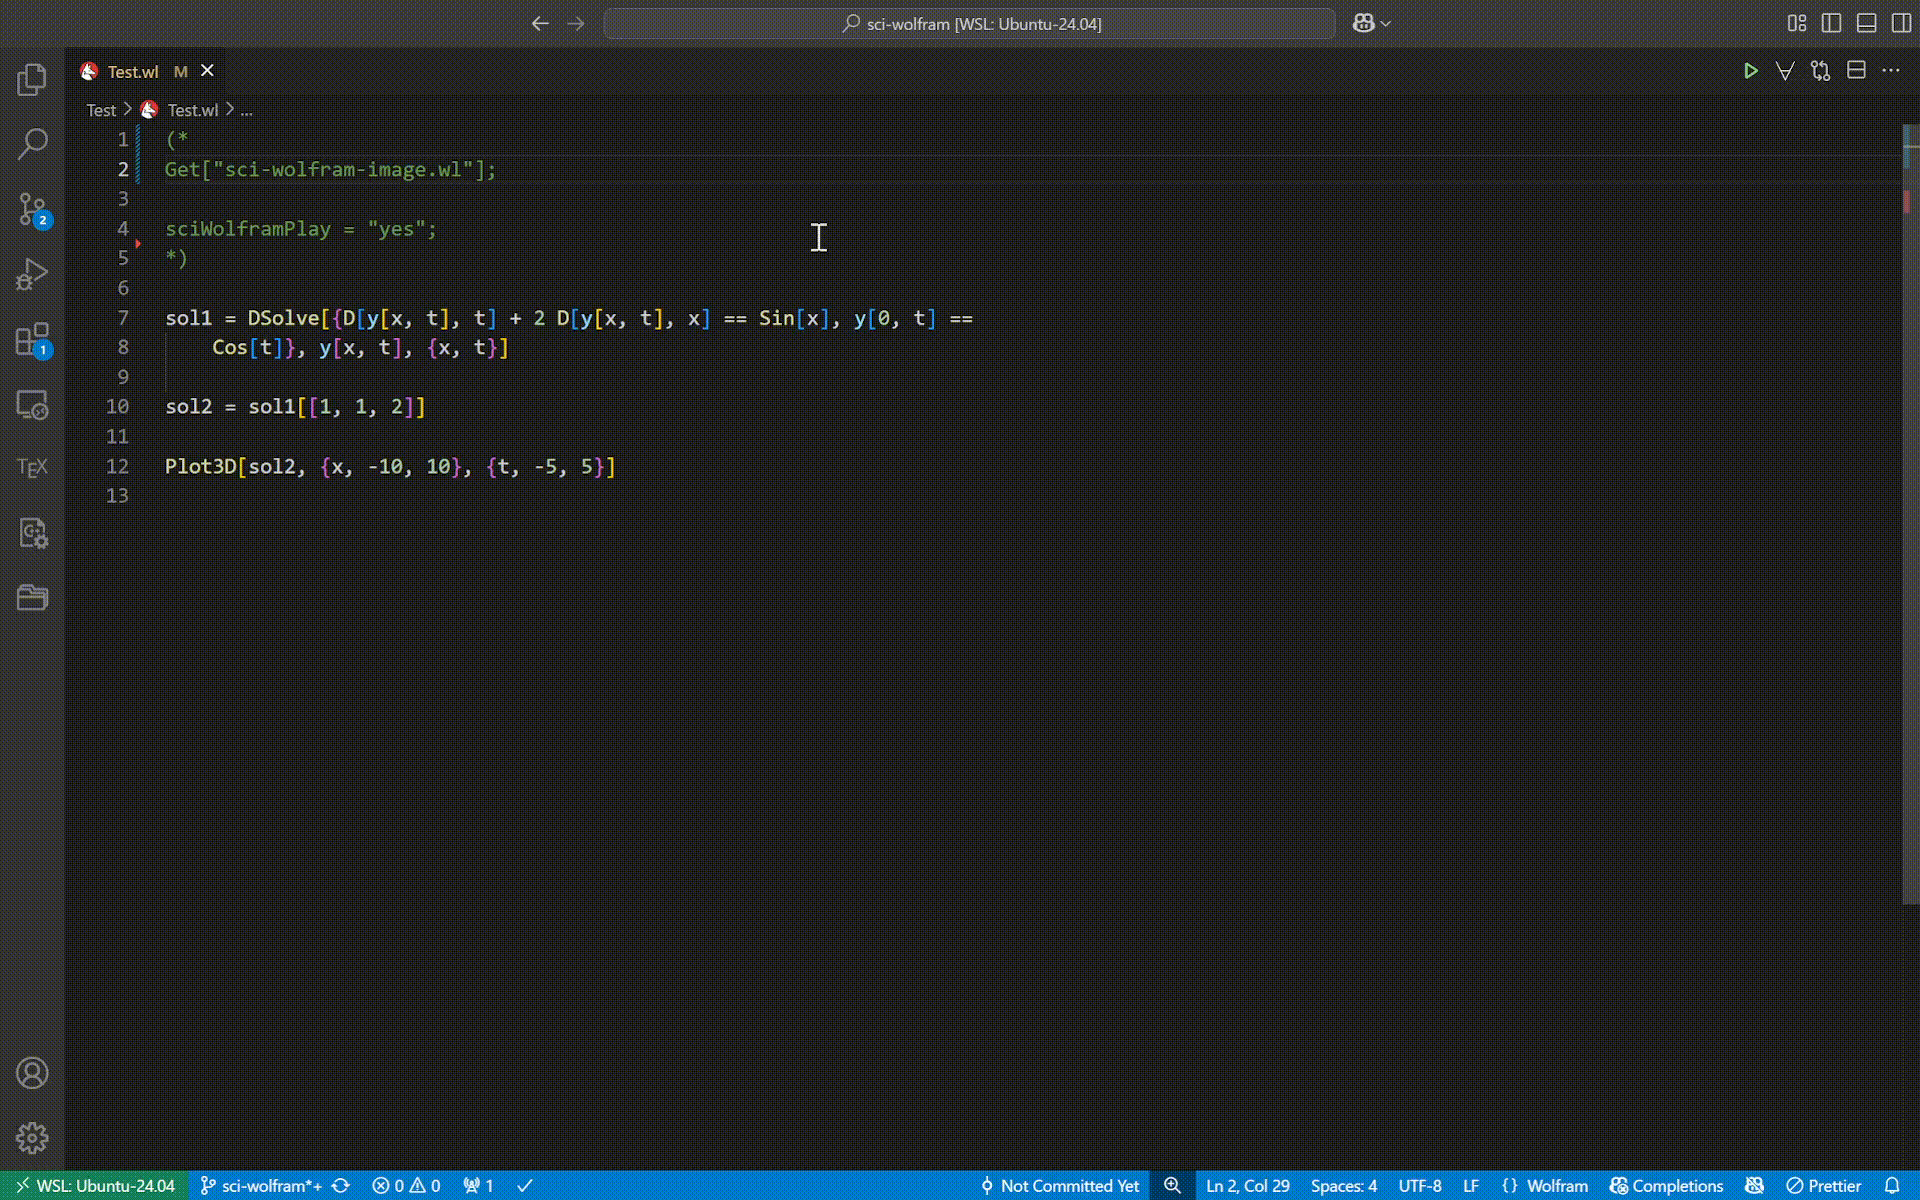Image resolution: width=1920 pixels, height=1200 pixels.
Task: Open Source Control view with 2 changes
Action: click(32, 210)
